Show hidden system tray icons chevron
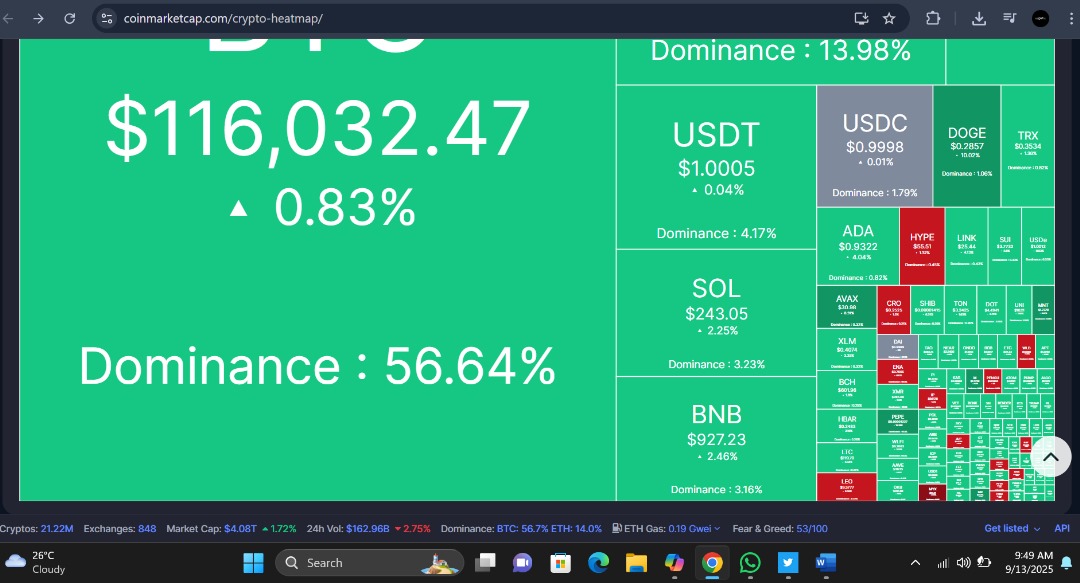The image size is (1080, 583). click(915, 563)
